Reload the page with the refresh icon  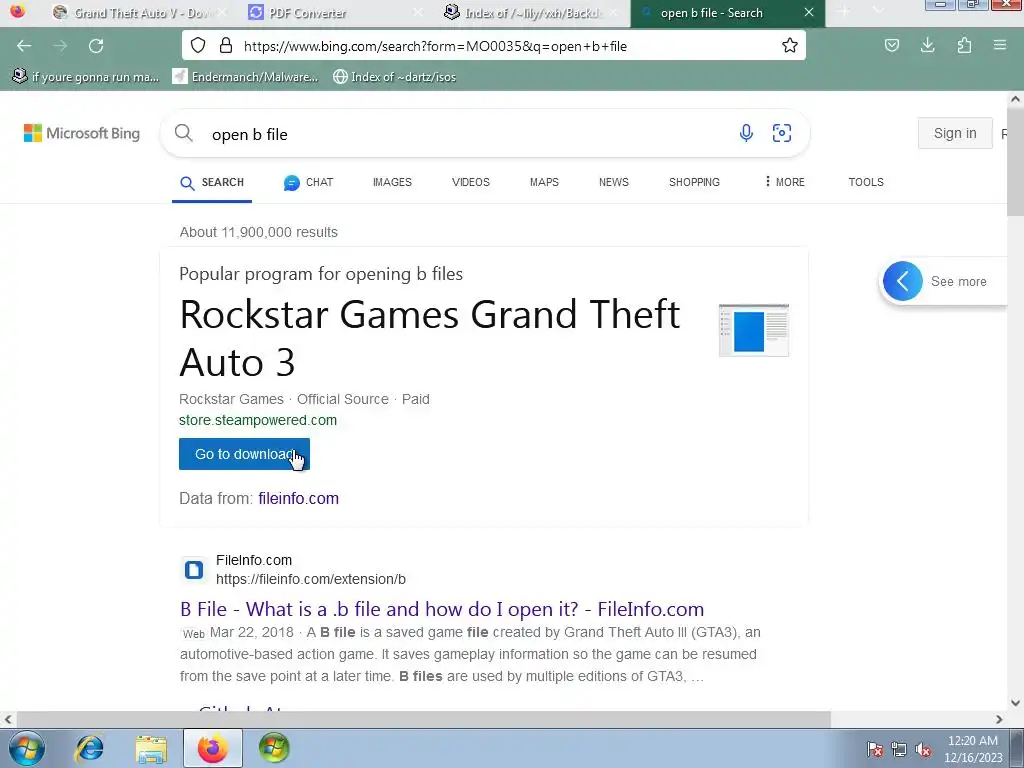tap(96, 46)
